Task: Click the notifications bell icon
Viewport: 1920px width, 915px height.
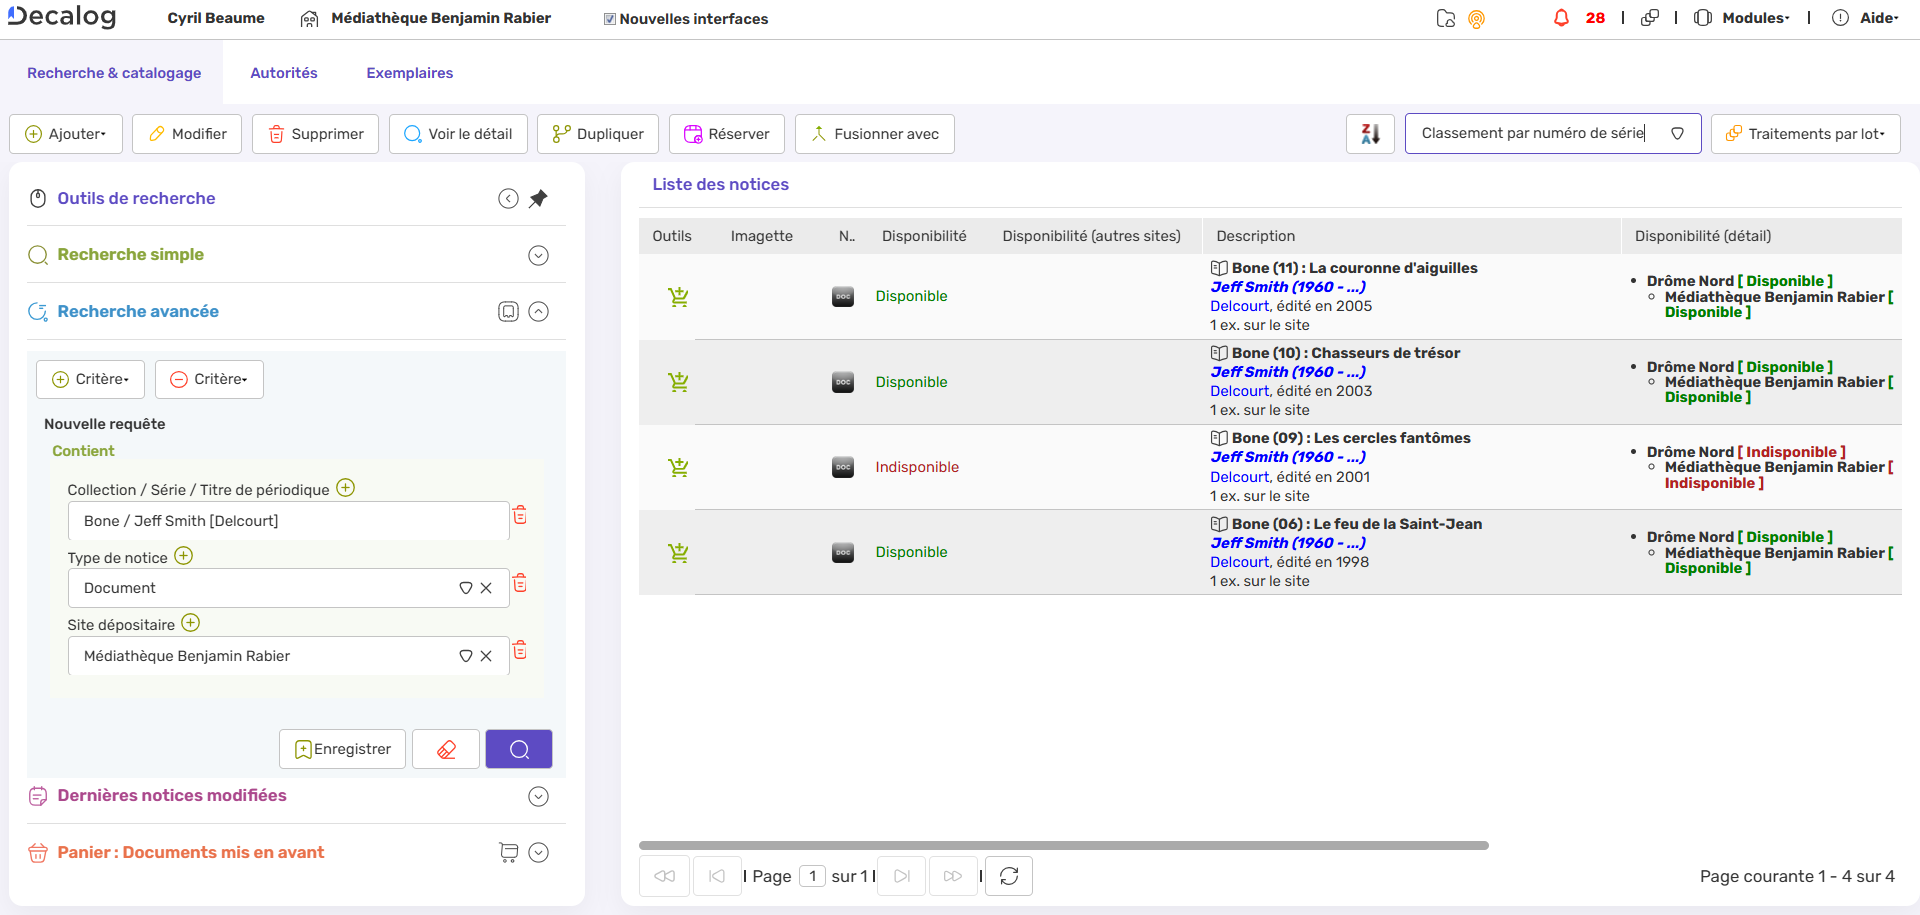Action: pyautogui.click(x=1561, y=18)
